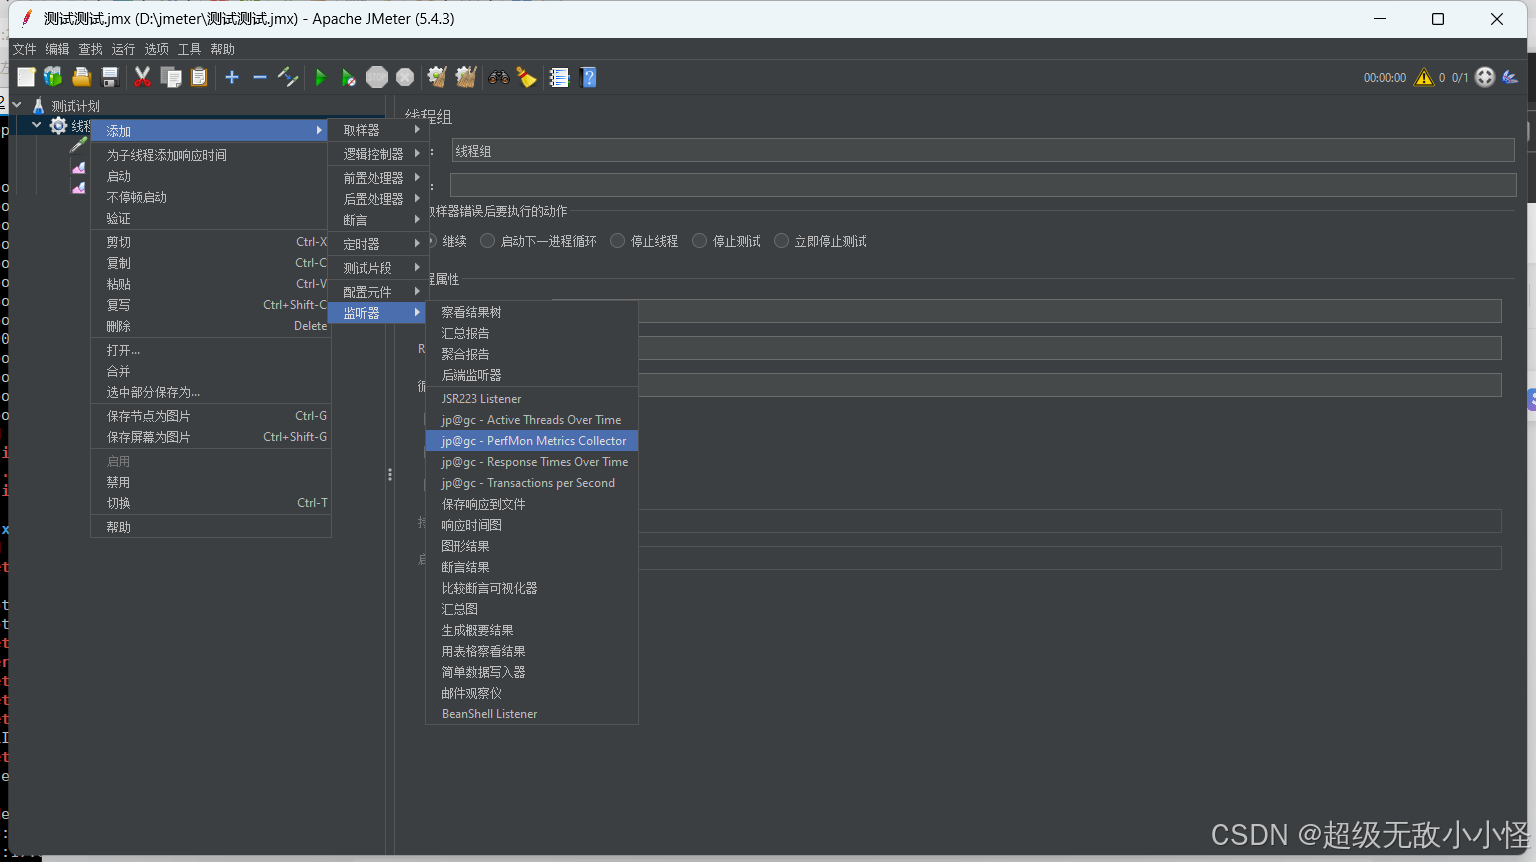Expand the 断言 submenu
Image resolution: width=1536 pixels, height=862 pixels.
click(378, 220)
